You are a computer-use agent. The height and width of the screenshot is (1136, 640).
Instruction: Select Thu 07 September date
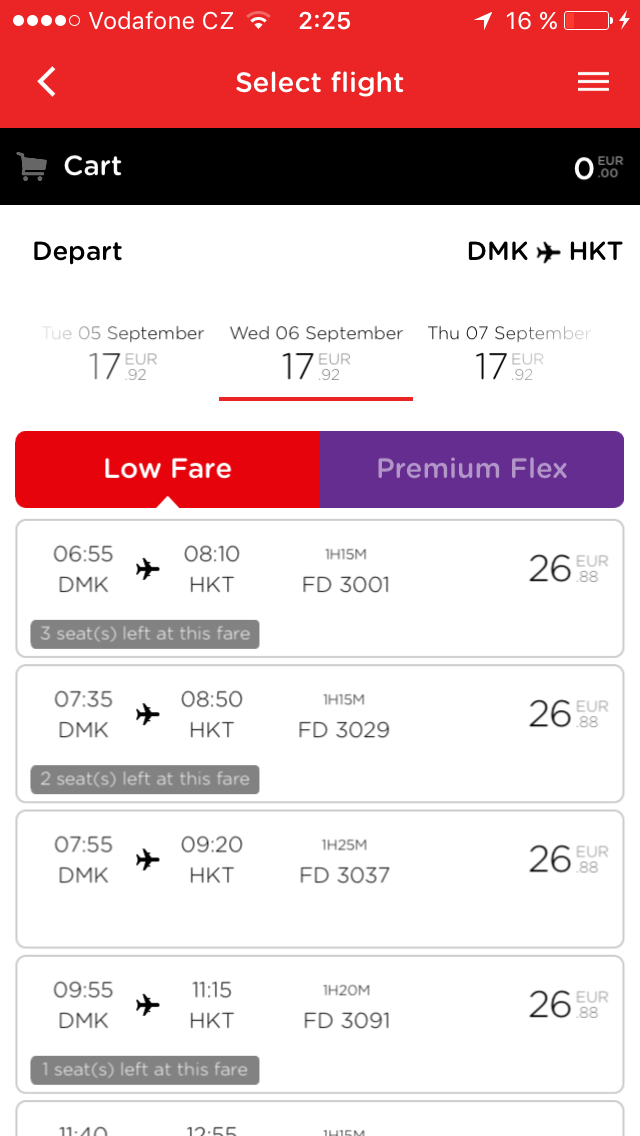point(509,353)
